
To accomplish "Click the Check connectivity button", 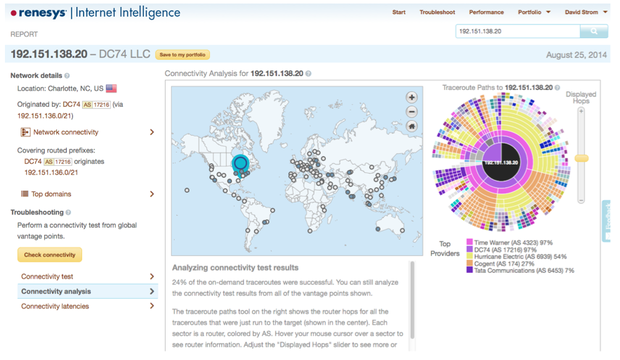I will tap(49, 255).
